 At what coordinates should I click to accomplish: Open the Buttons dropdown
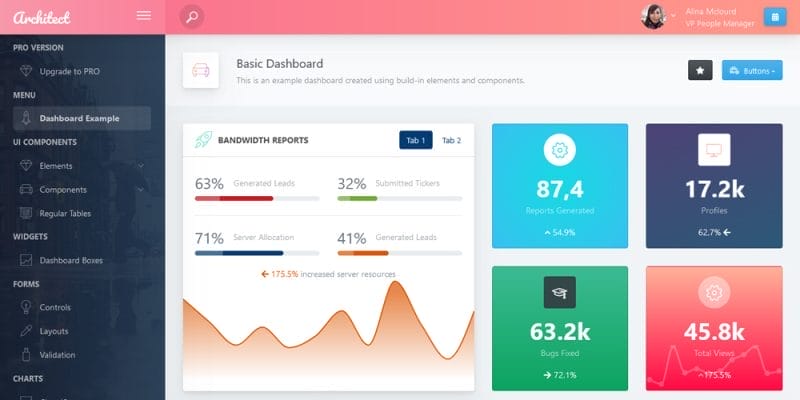[x=752, y=70]
